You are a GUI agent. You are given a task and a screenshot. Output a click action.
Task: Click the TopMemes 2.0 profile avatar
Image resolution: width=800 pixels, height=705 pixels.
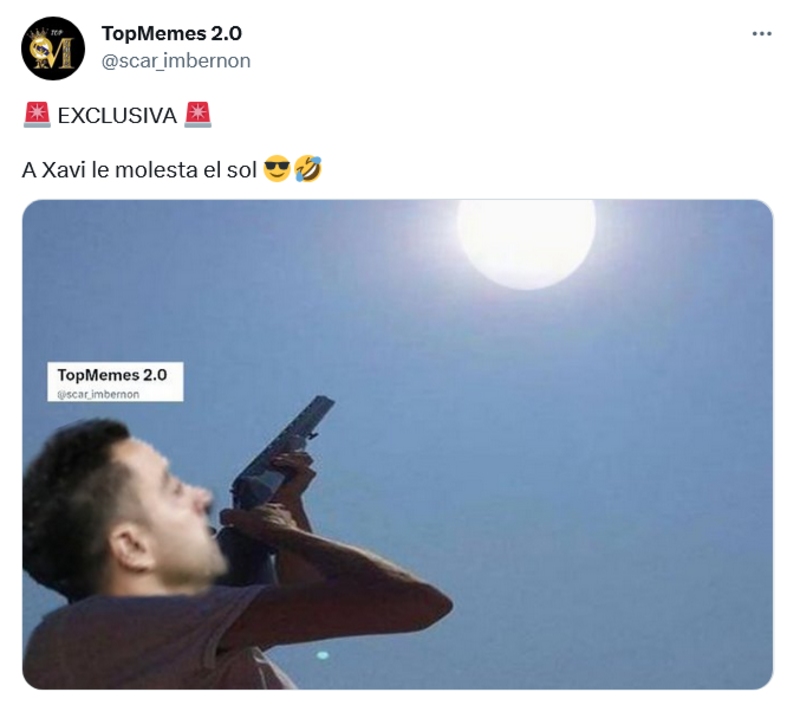(x=53, y=48)
